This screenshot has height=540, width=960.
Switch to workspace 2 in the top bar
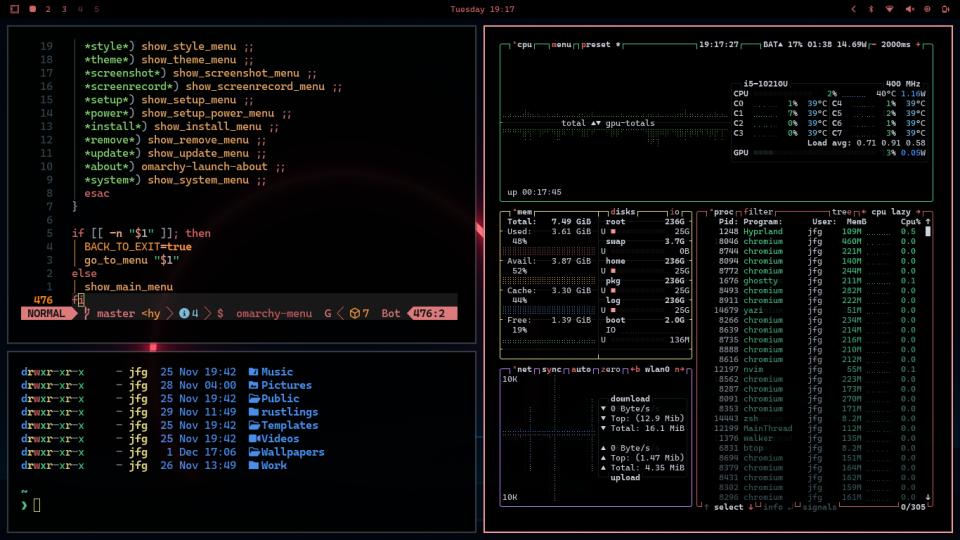pyautogui.click(x=48, y=9)
